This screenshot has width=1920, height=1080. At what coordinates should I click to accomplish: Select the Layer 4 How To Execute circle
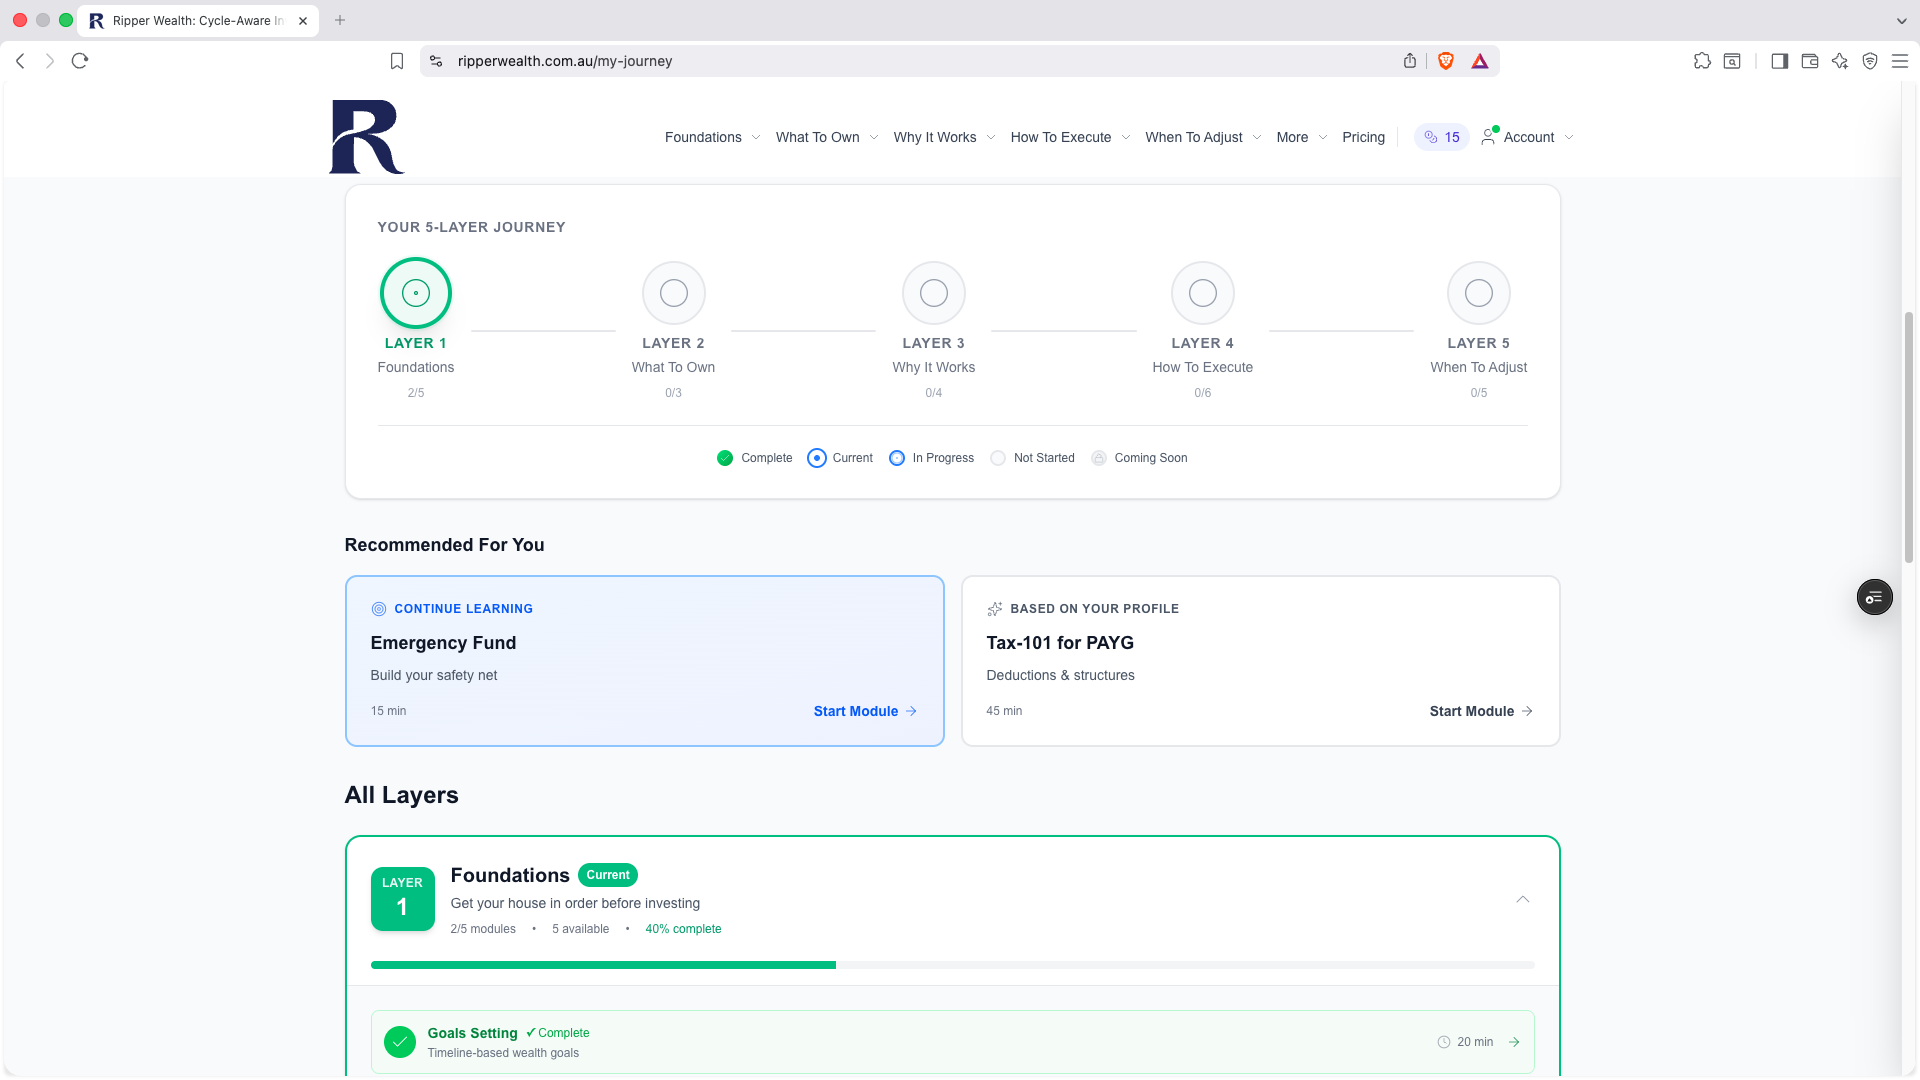[x=1203, y=293]
